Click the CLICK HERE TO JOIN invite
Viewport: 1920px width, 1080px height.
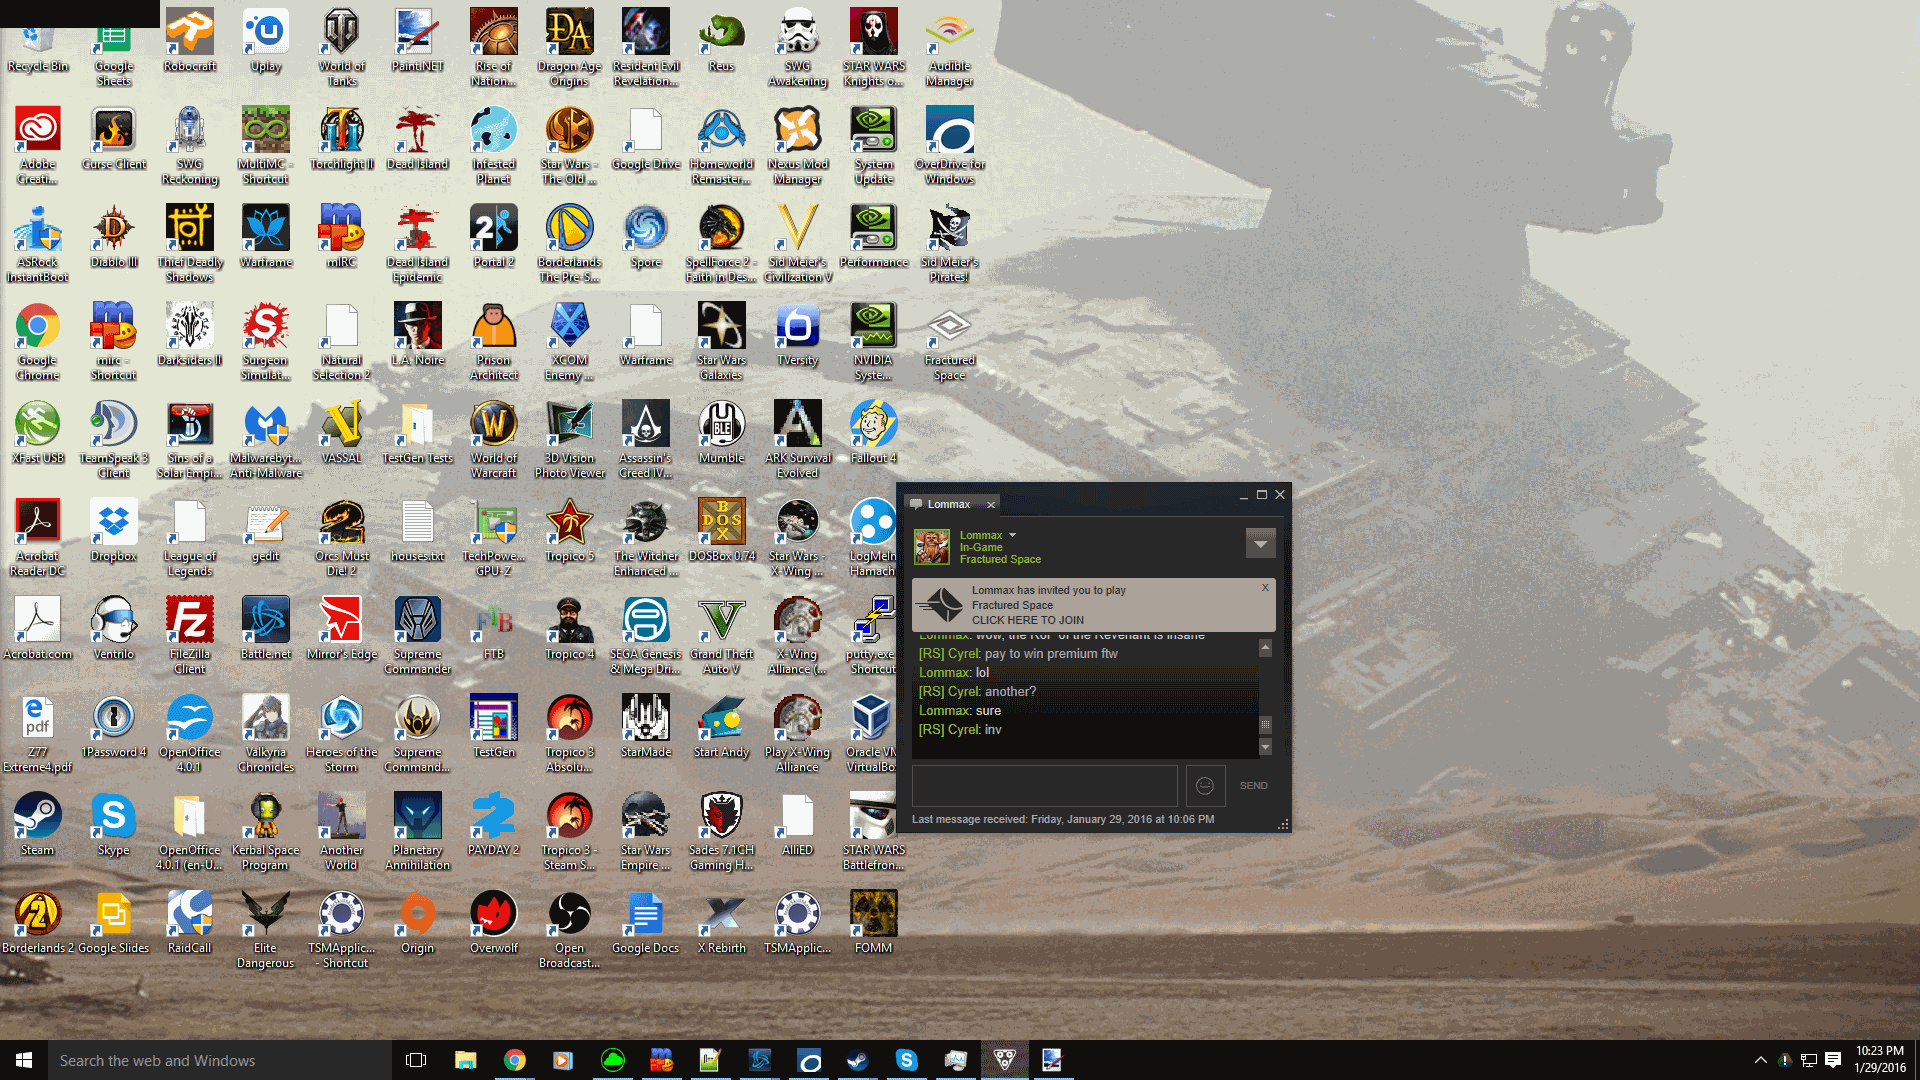click(1027, 620)
